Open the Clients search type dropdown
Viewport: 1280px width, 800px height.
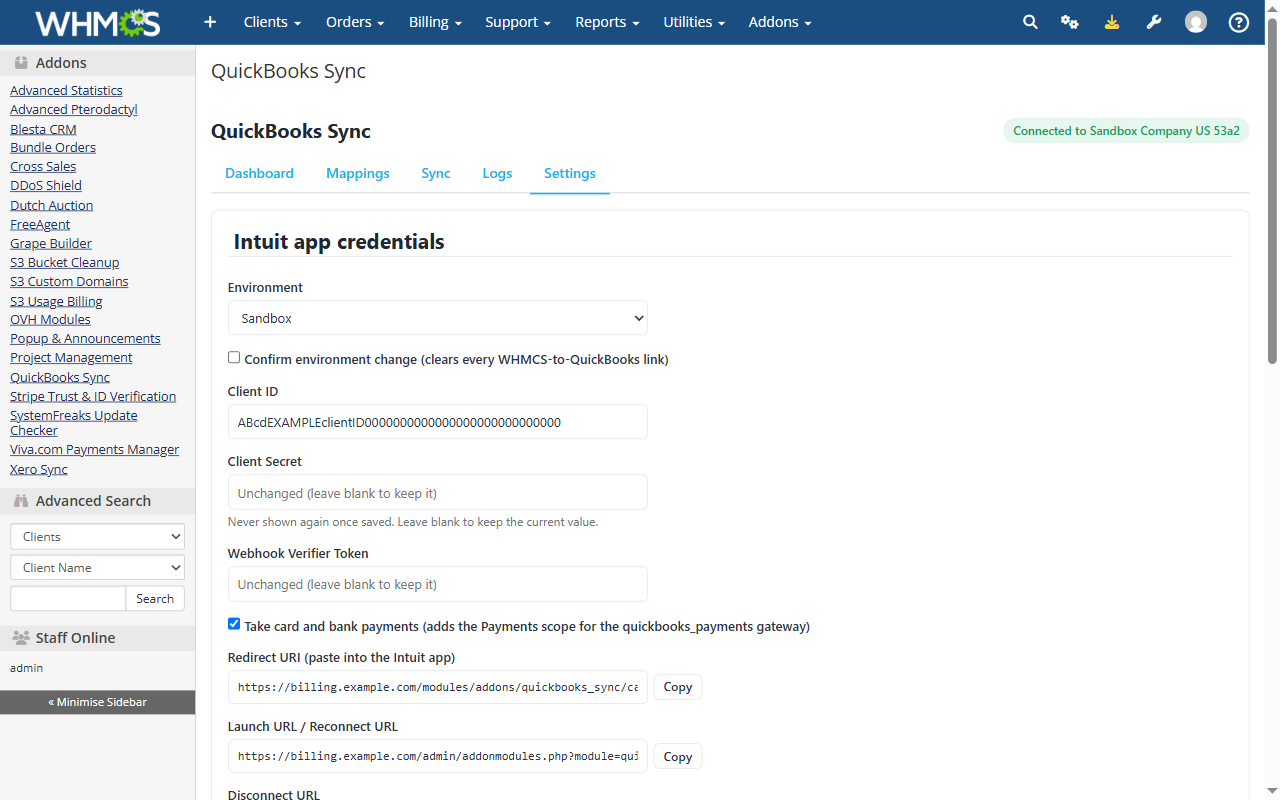click(x=98, y=536)
